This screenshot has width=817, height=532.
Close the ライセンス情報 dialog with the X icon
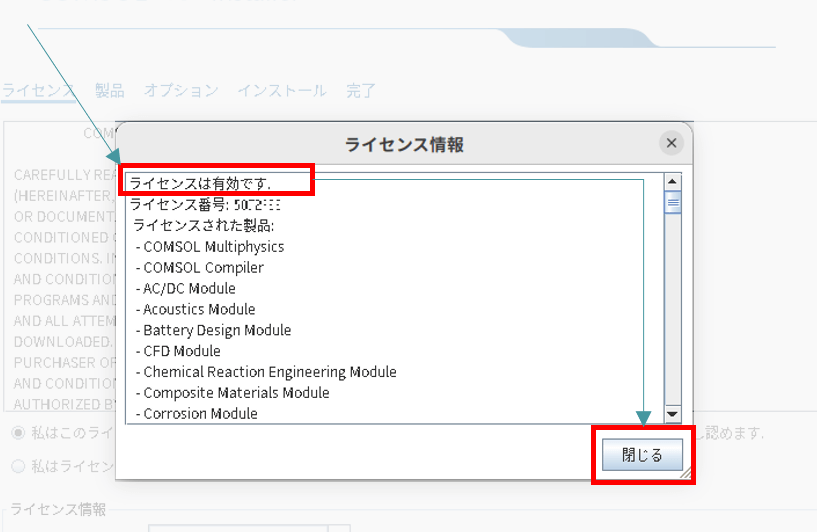(x=671, y=144)
